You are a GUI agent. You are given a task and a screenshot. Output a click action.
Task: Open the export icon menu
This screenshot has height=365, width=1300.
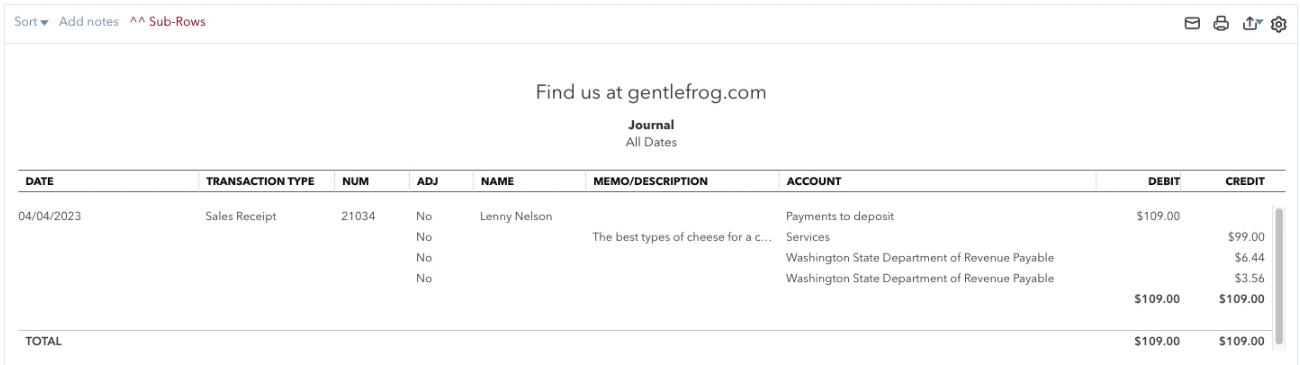pyautogui.click(x=1250, y=23)
